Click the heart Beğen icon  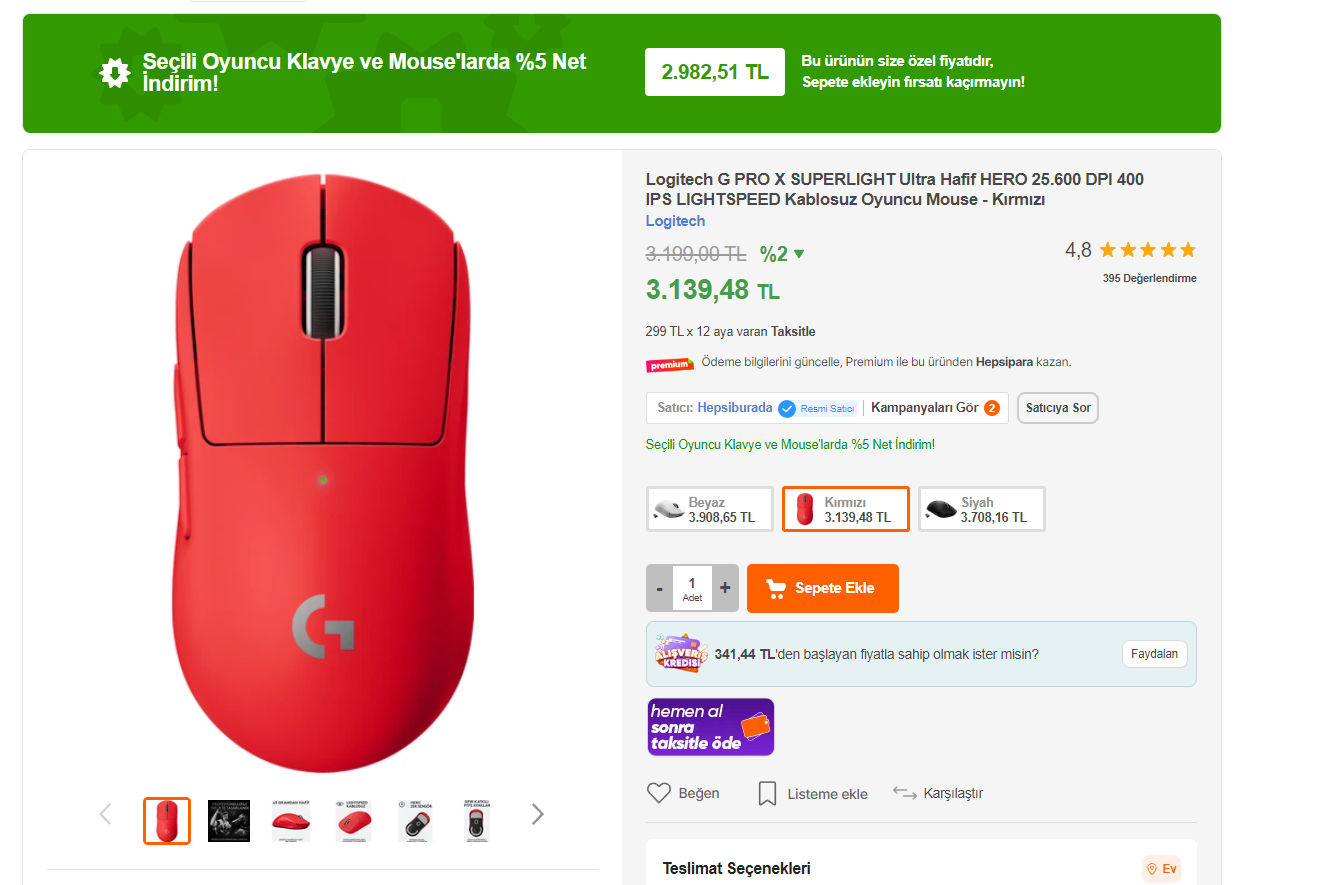click(x=659, y=793)
